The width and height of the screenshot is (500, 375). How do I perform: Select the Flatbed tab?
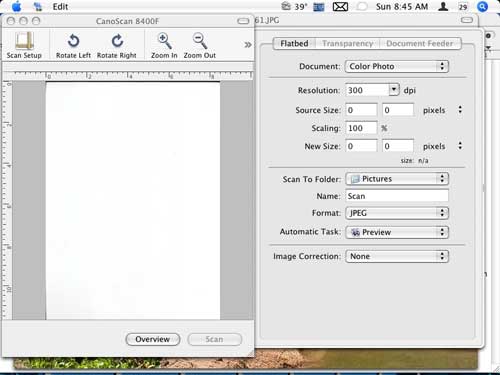(x=294, y=44)
